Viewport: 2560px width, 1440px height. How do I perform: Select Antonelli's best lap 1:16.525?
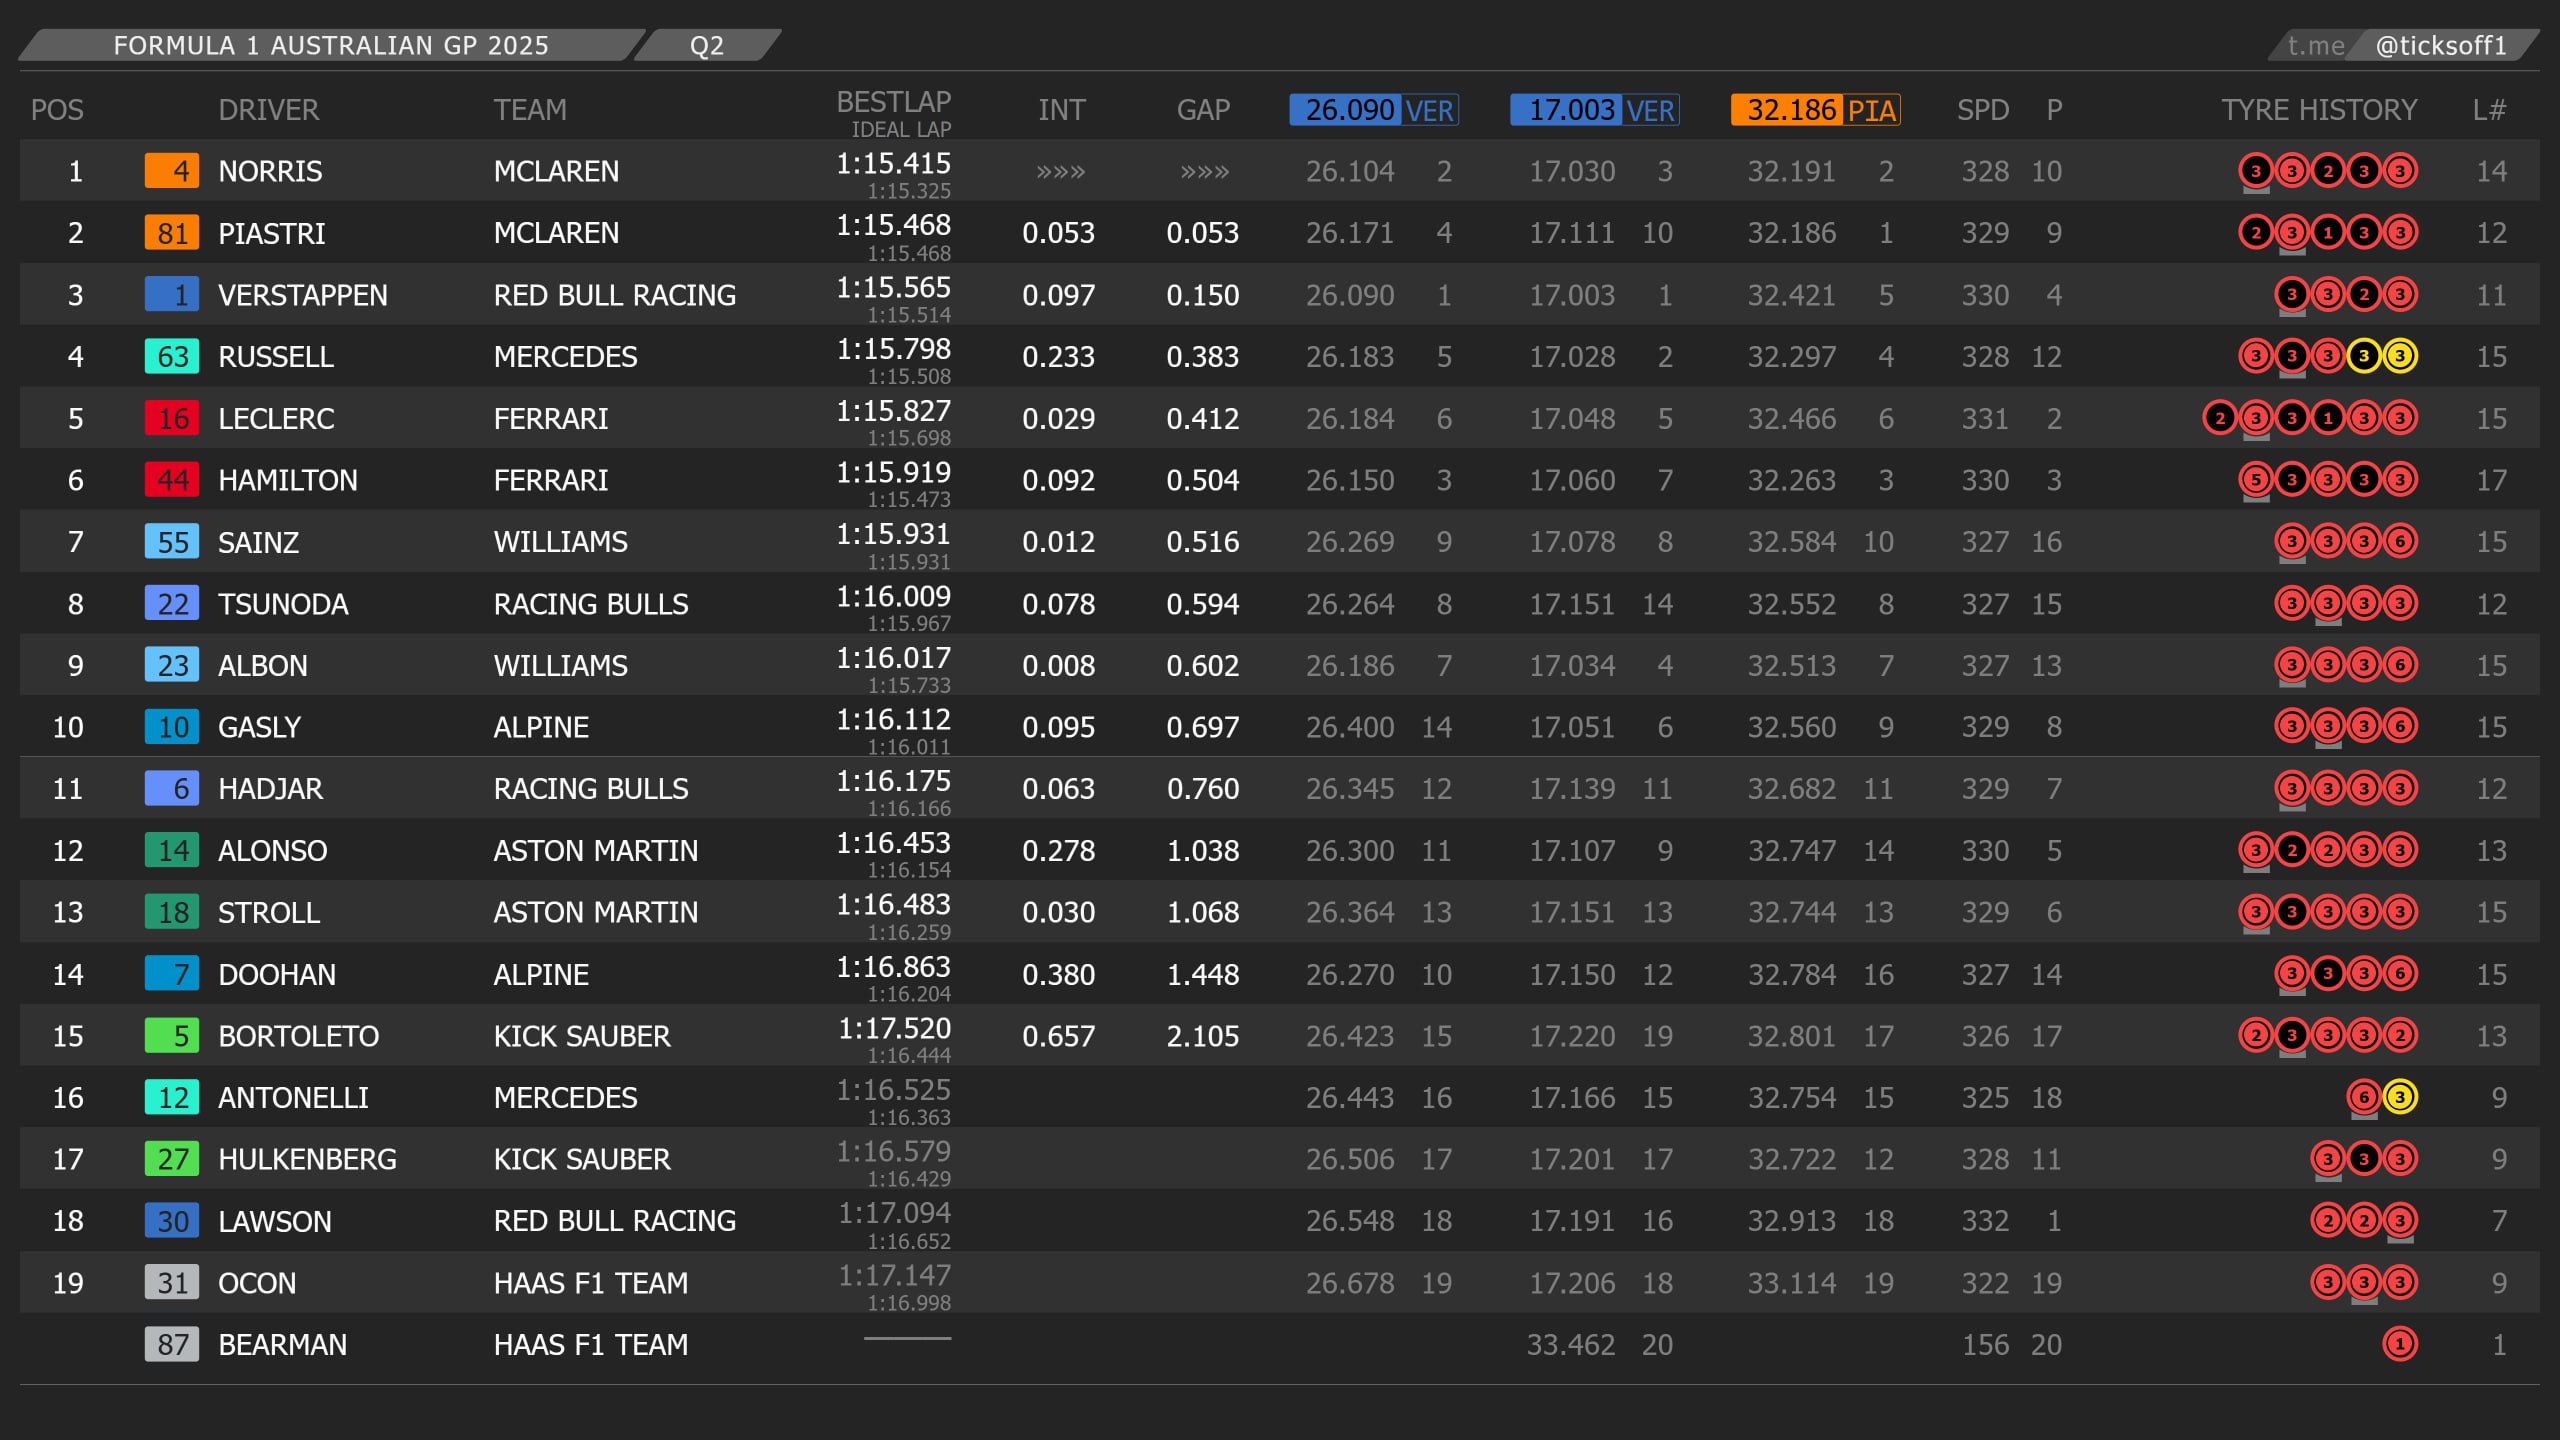(893, 1089)
